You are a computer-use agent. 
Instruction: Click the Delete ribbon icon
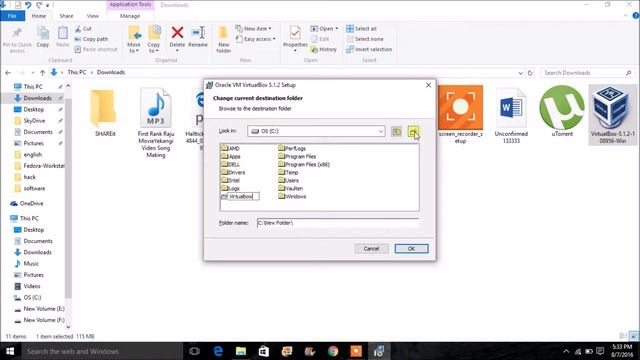pos(177,37)
